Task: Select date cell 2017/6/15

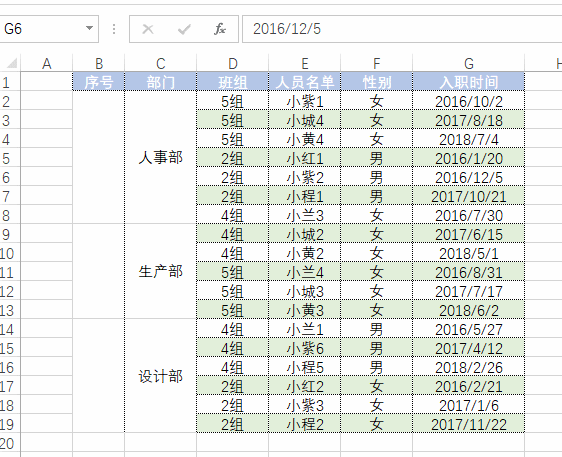Action: point(469,234)
